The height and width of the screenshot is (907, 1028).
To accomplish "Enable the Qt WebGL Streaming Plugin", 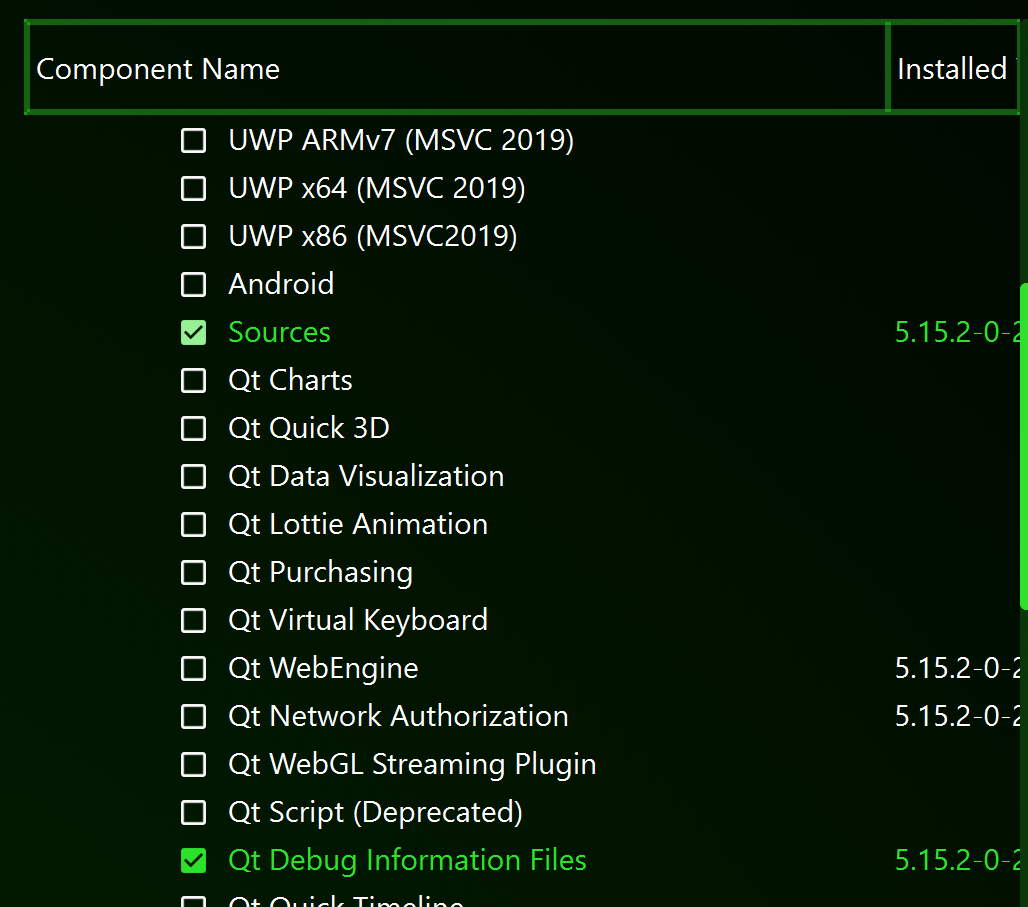I will click(193, 764).
